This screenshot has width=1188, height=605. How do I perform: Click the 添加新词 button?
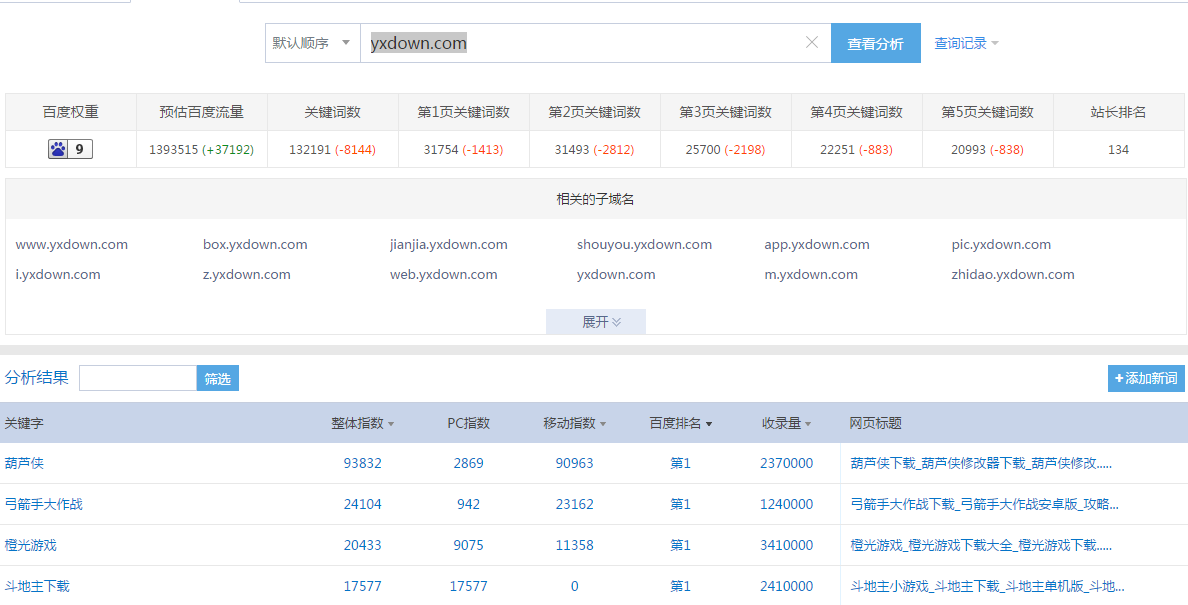coord(1146,379)
